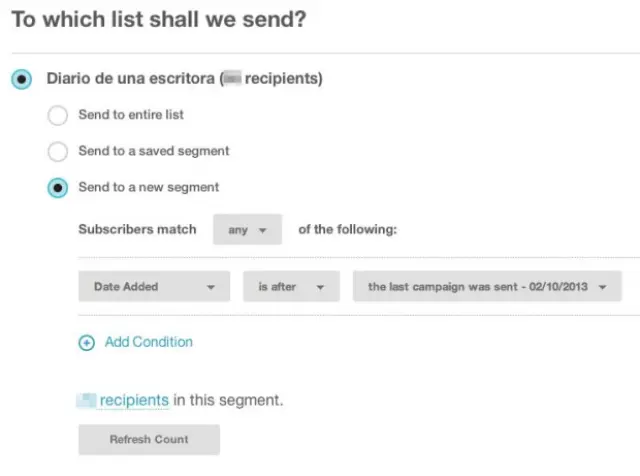
Task: Click the plus icon beside Add Condition
Action: [x=87, y=342]
